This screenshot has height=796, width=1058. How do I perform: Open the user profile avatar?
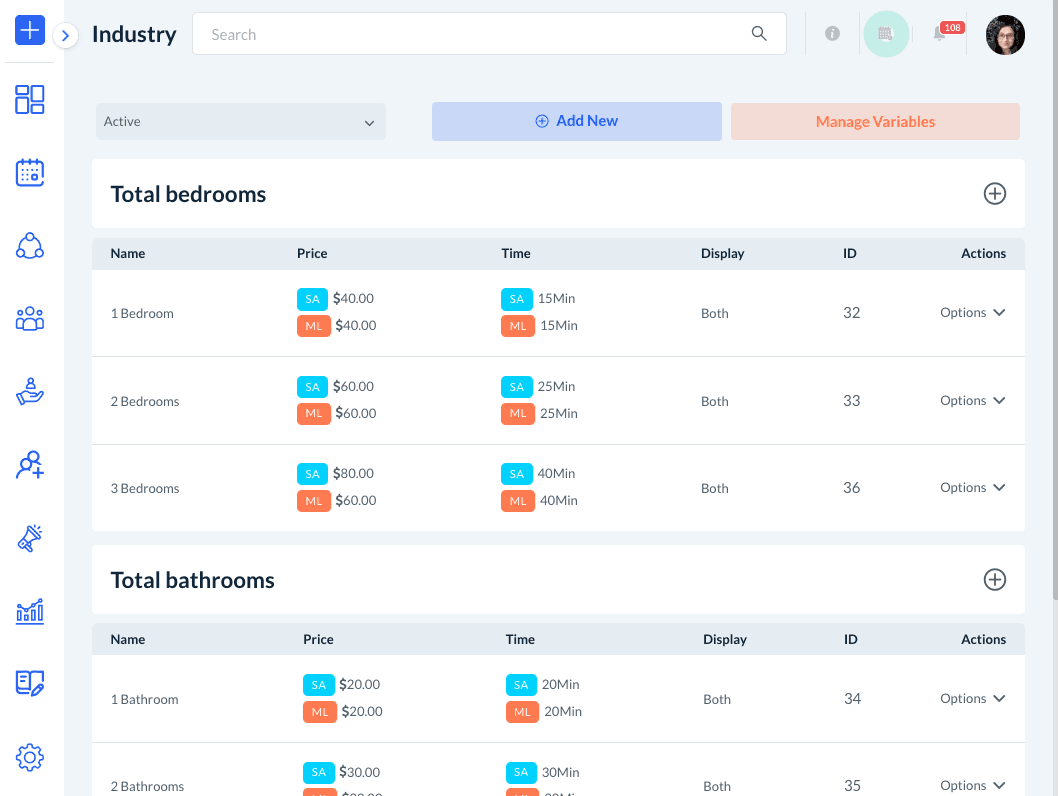coord(1005,35)
